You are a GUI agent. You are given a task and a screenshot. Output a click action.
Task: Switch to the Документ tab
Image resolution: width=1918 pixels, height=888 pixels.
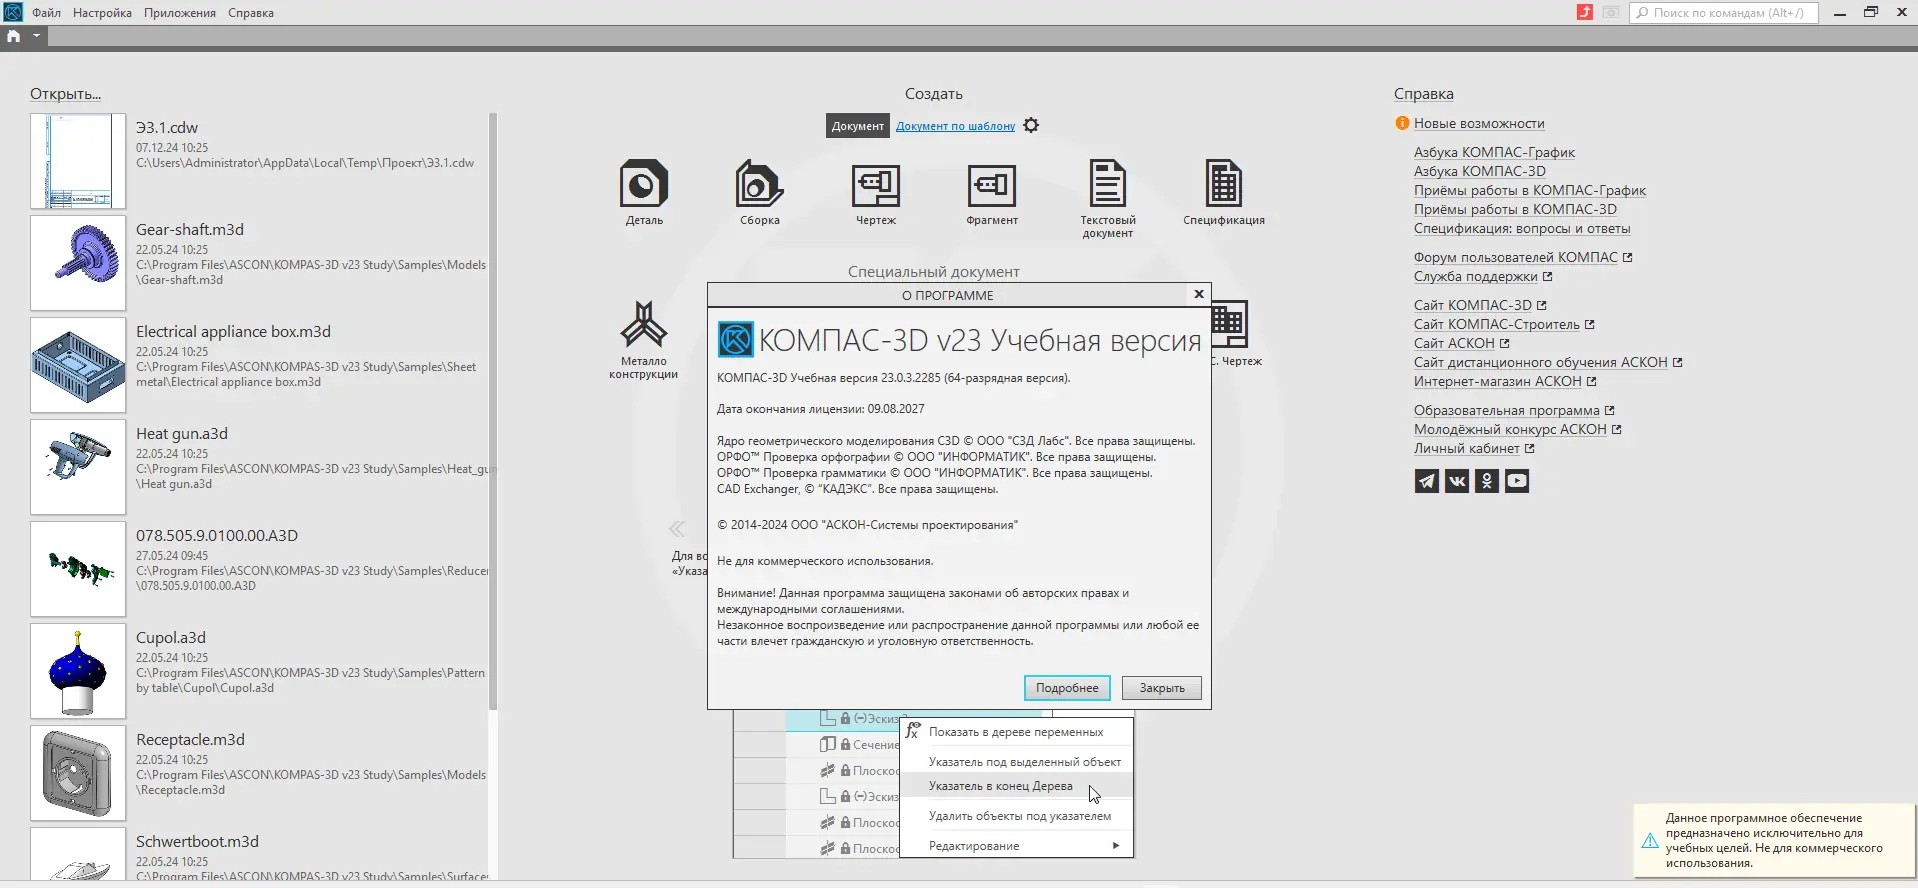[858, 126]
